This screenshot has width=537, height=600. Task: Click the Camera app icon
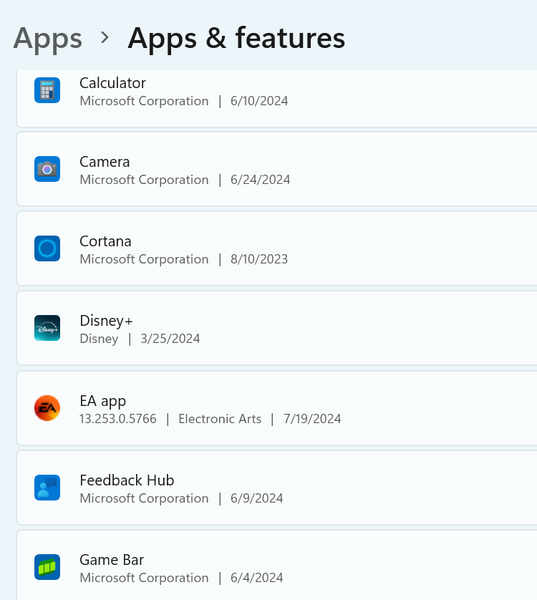[47, 169]
